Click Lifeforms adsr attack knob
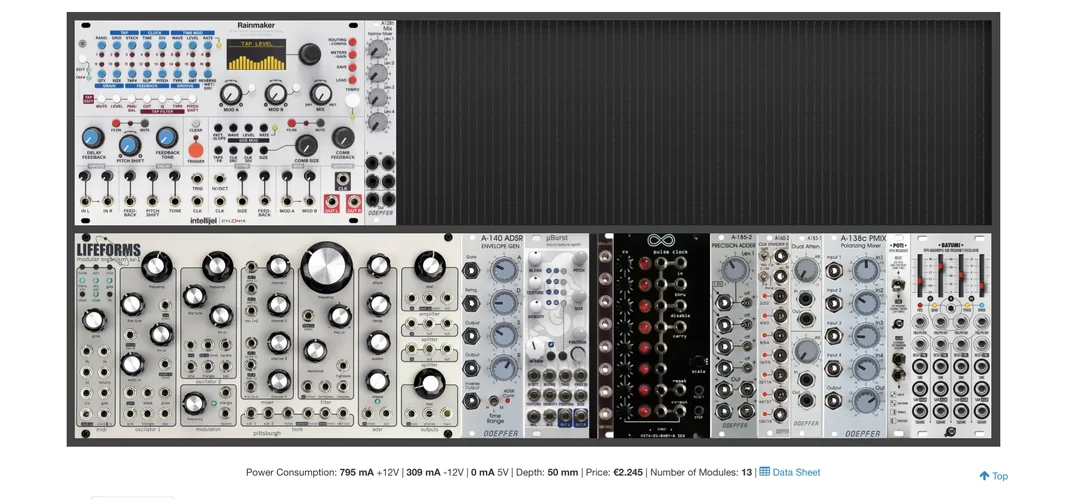This screenshot has height=500, width=1083. [x=378, y=266]
